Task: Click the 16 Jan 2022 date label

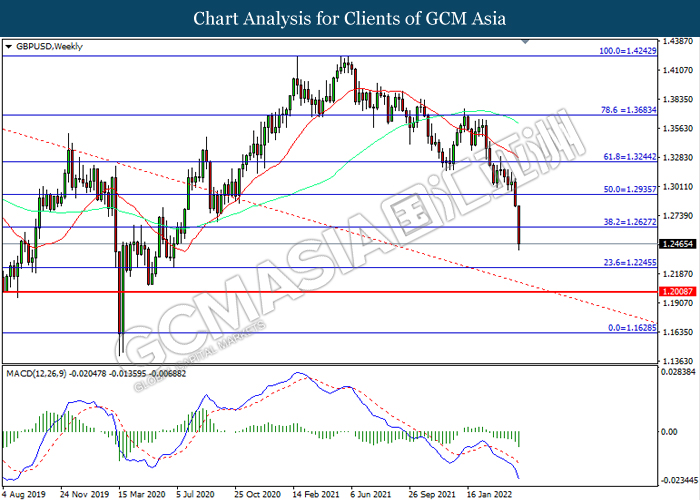Action: [x=490, y=494]
